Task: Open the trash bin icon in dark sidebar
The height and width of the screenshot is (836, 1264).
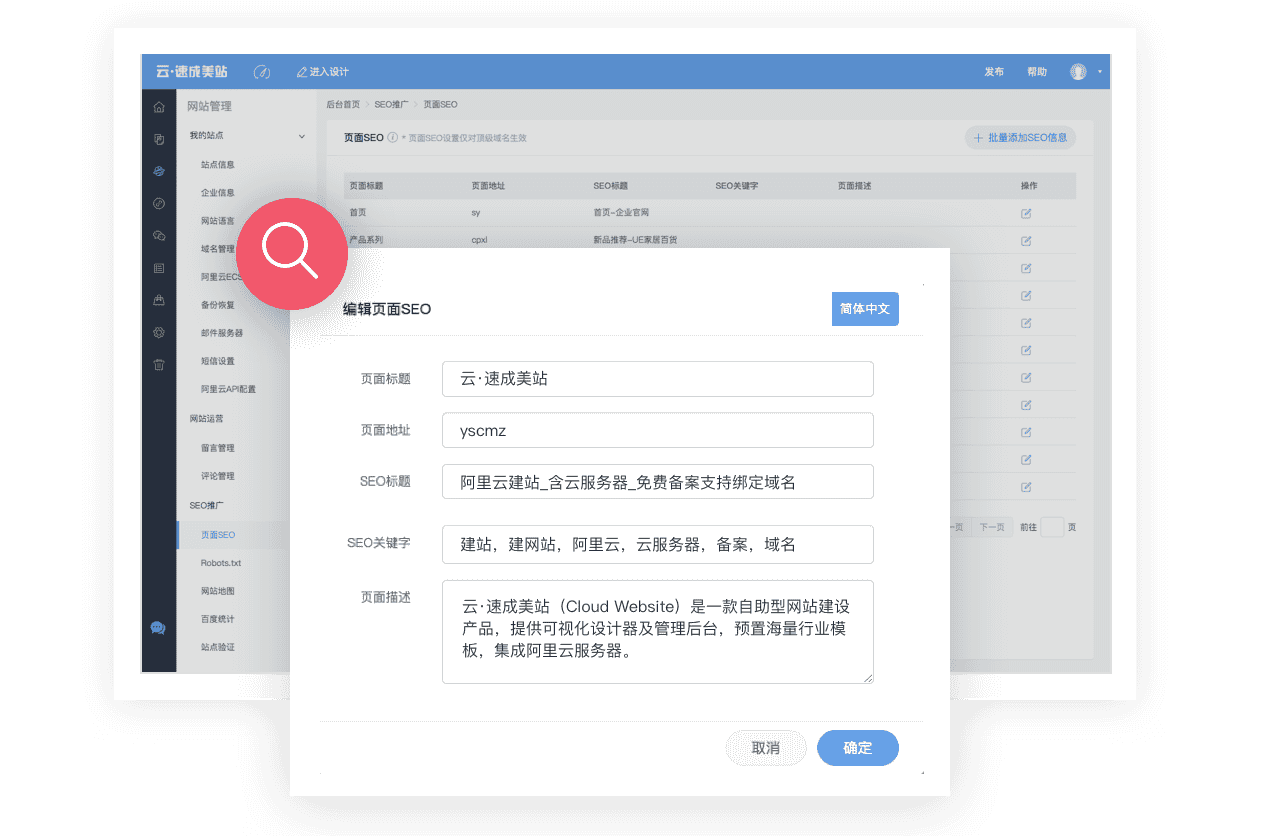Action: tap(158, 365)
